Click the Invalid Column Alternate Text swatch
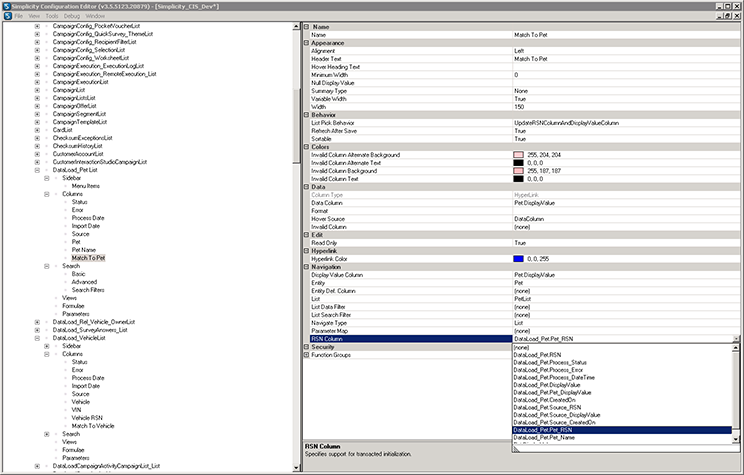This screenshot has width=744, height=475. pyautogui.click(x=519, y=163)
